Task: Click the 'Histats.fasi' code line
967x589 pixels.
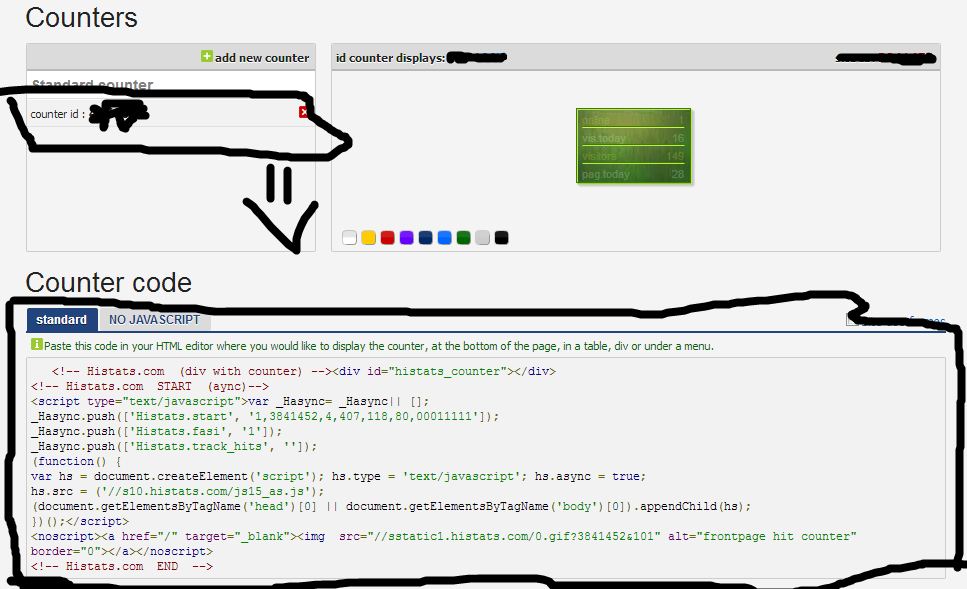Action: [157, 431]
